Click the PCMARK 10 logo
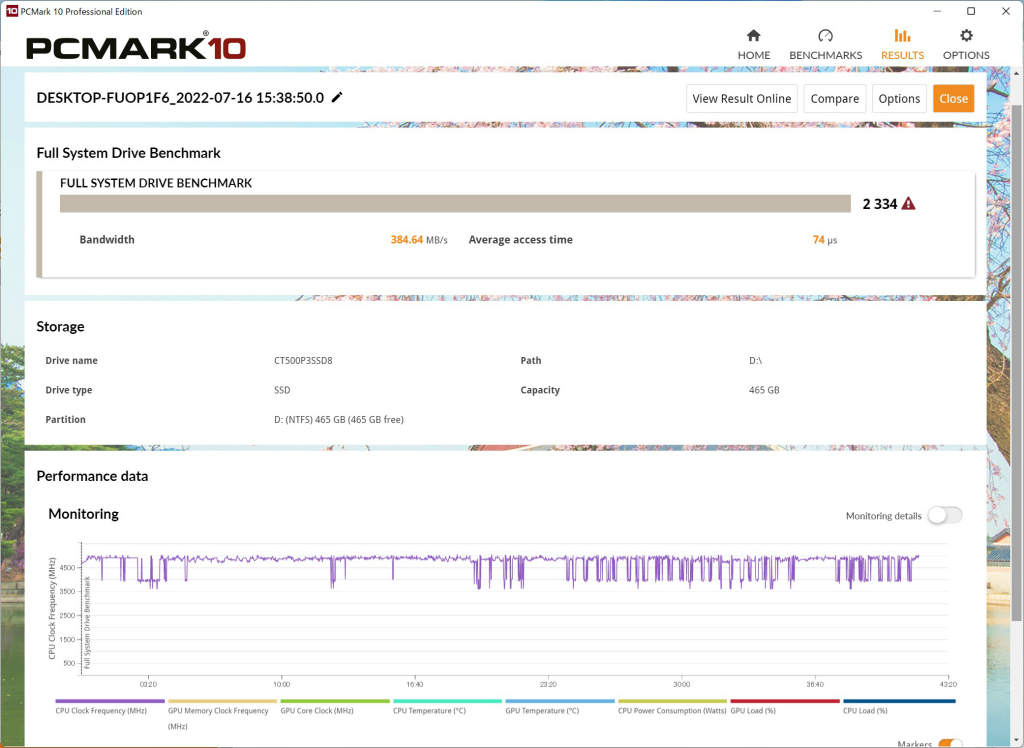Viewport: 1024px width, 748px height. pos(136,47)
